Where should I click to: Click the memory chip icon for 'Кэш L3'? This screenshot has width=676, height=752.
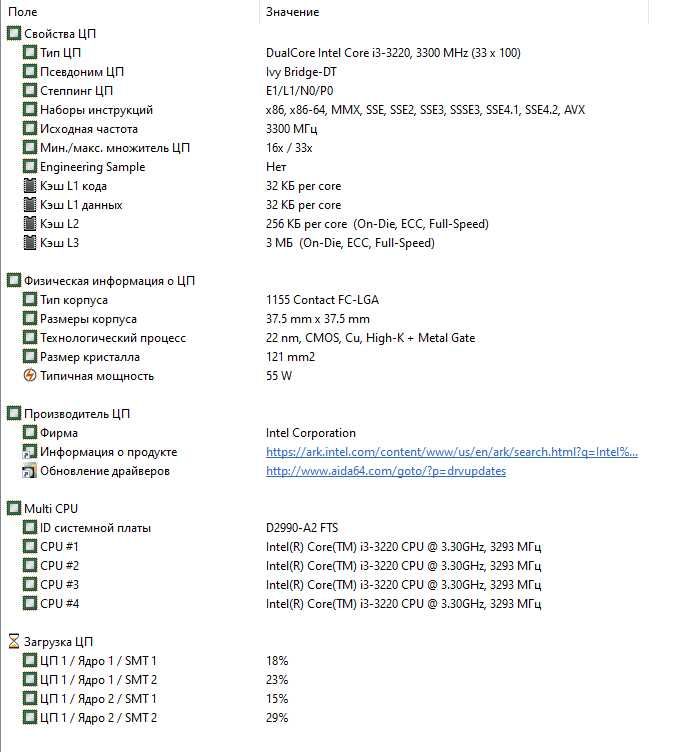(30, 243)
